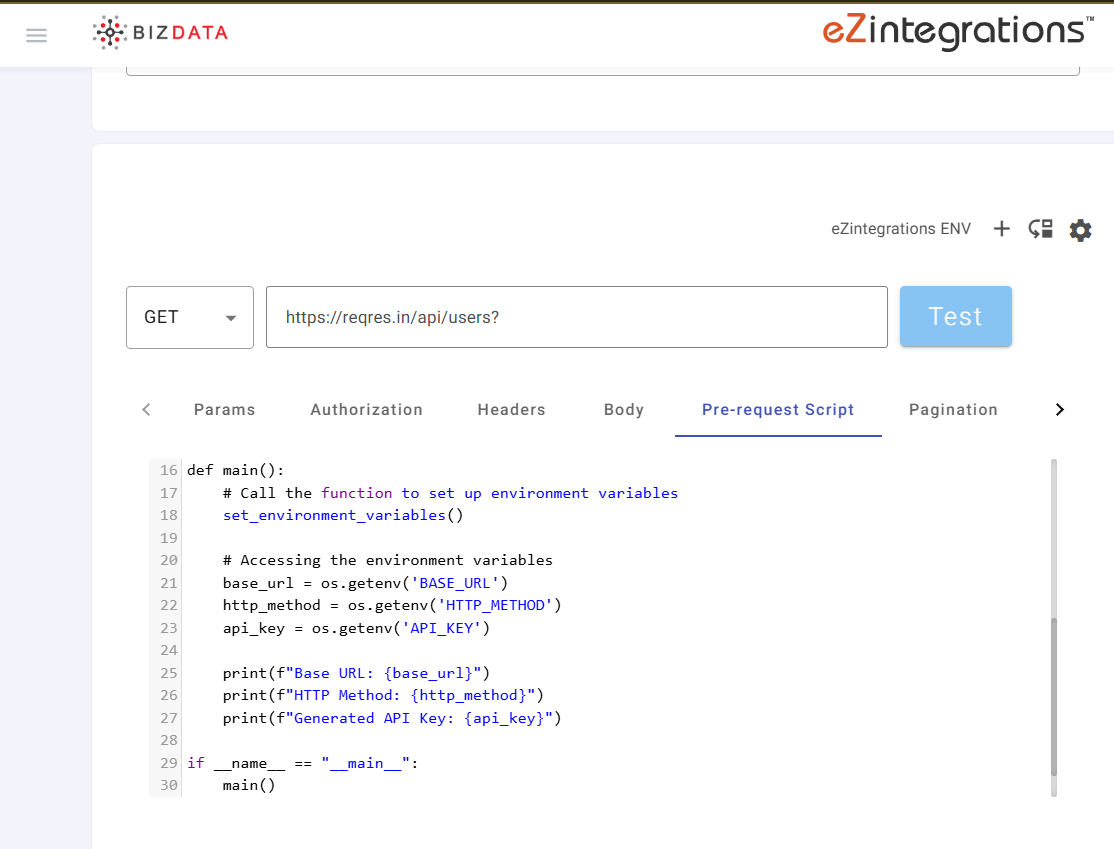This screenshot has height=849, width=1114.
Task: Click the eZintegrations ENV label
Action: [x=900, y=228]
